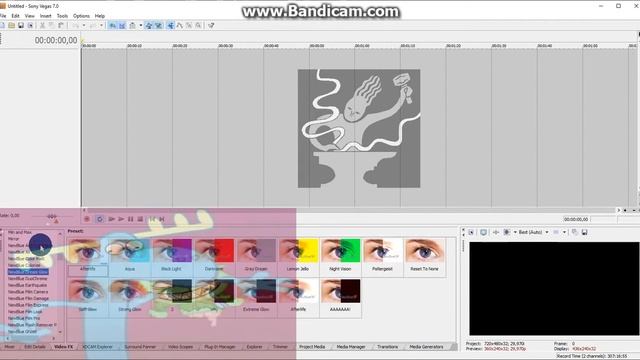Create a new project from the toolbar
The width and height of the screenshot is (640, 360).
[x=2, y=25]
